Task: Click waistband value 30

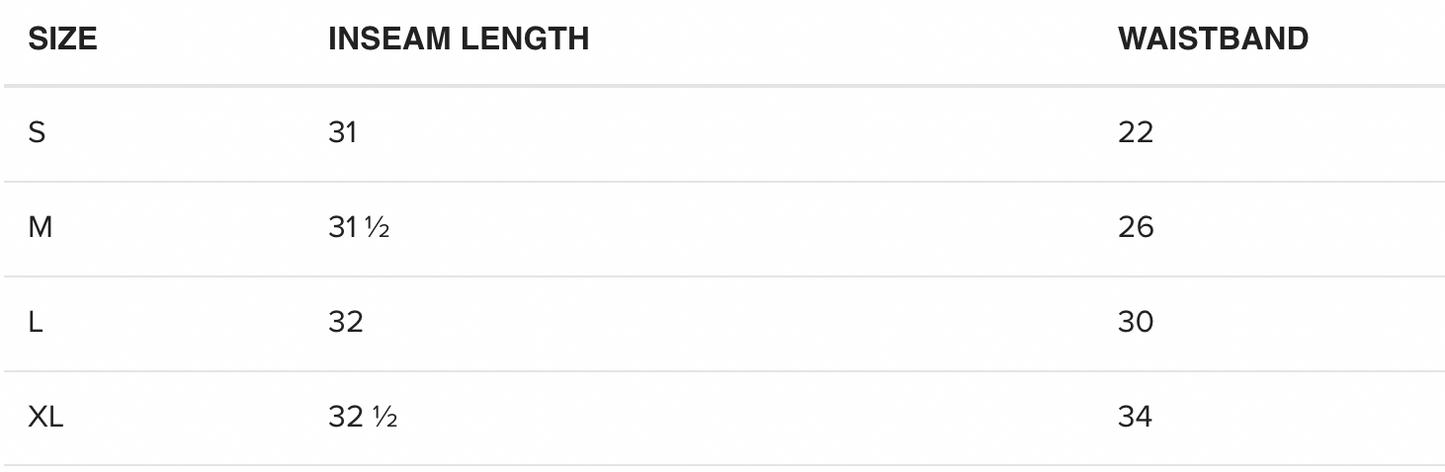Action: click(x=1136, y=323)
